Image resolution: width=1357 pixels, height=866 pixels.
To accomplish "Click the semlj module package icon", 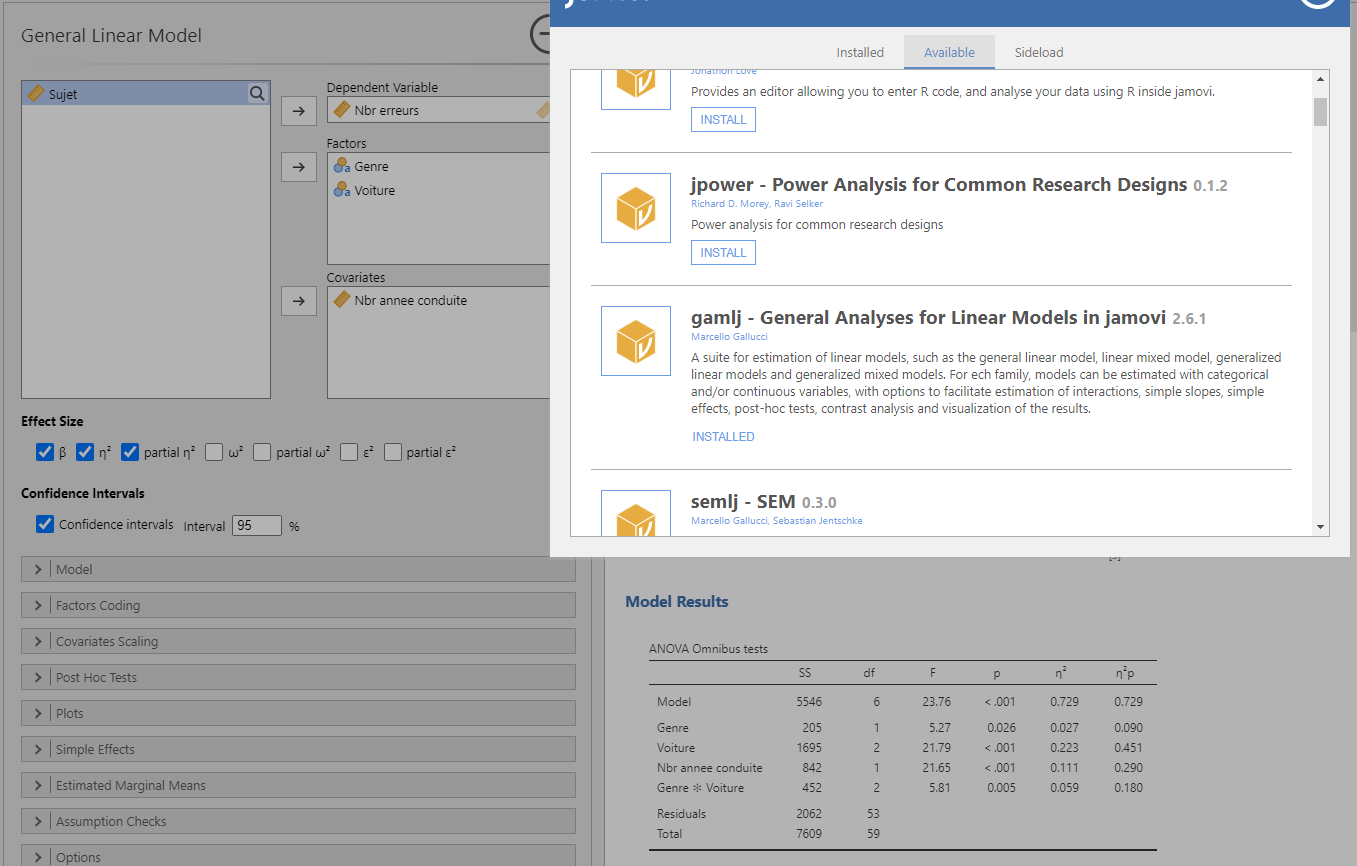I will [635, 515].
